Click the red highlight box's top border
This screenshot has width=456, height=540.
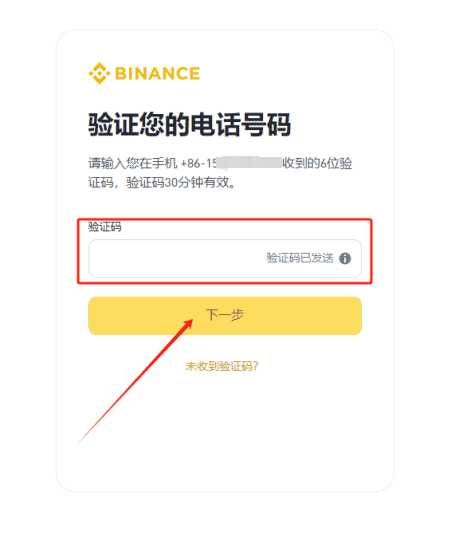point(225,219)
